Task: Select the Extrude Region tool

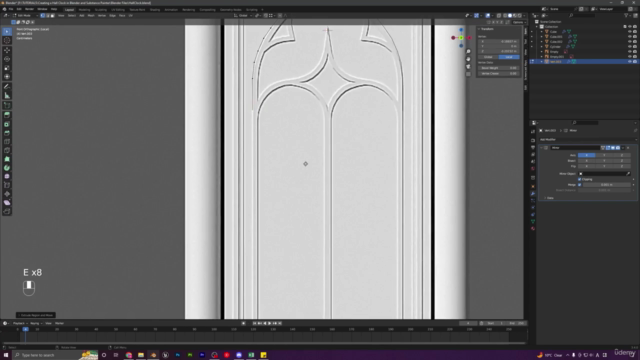Action: point(7,115)
